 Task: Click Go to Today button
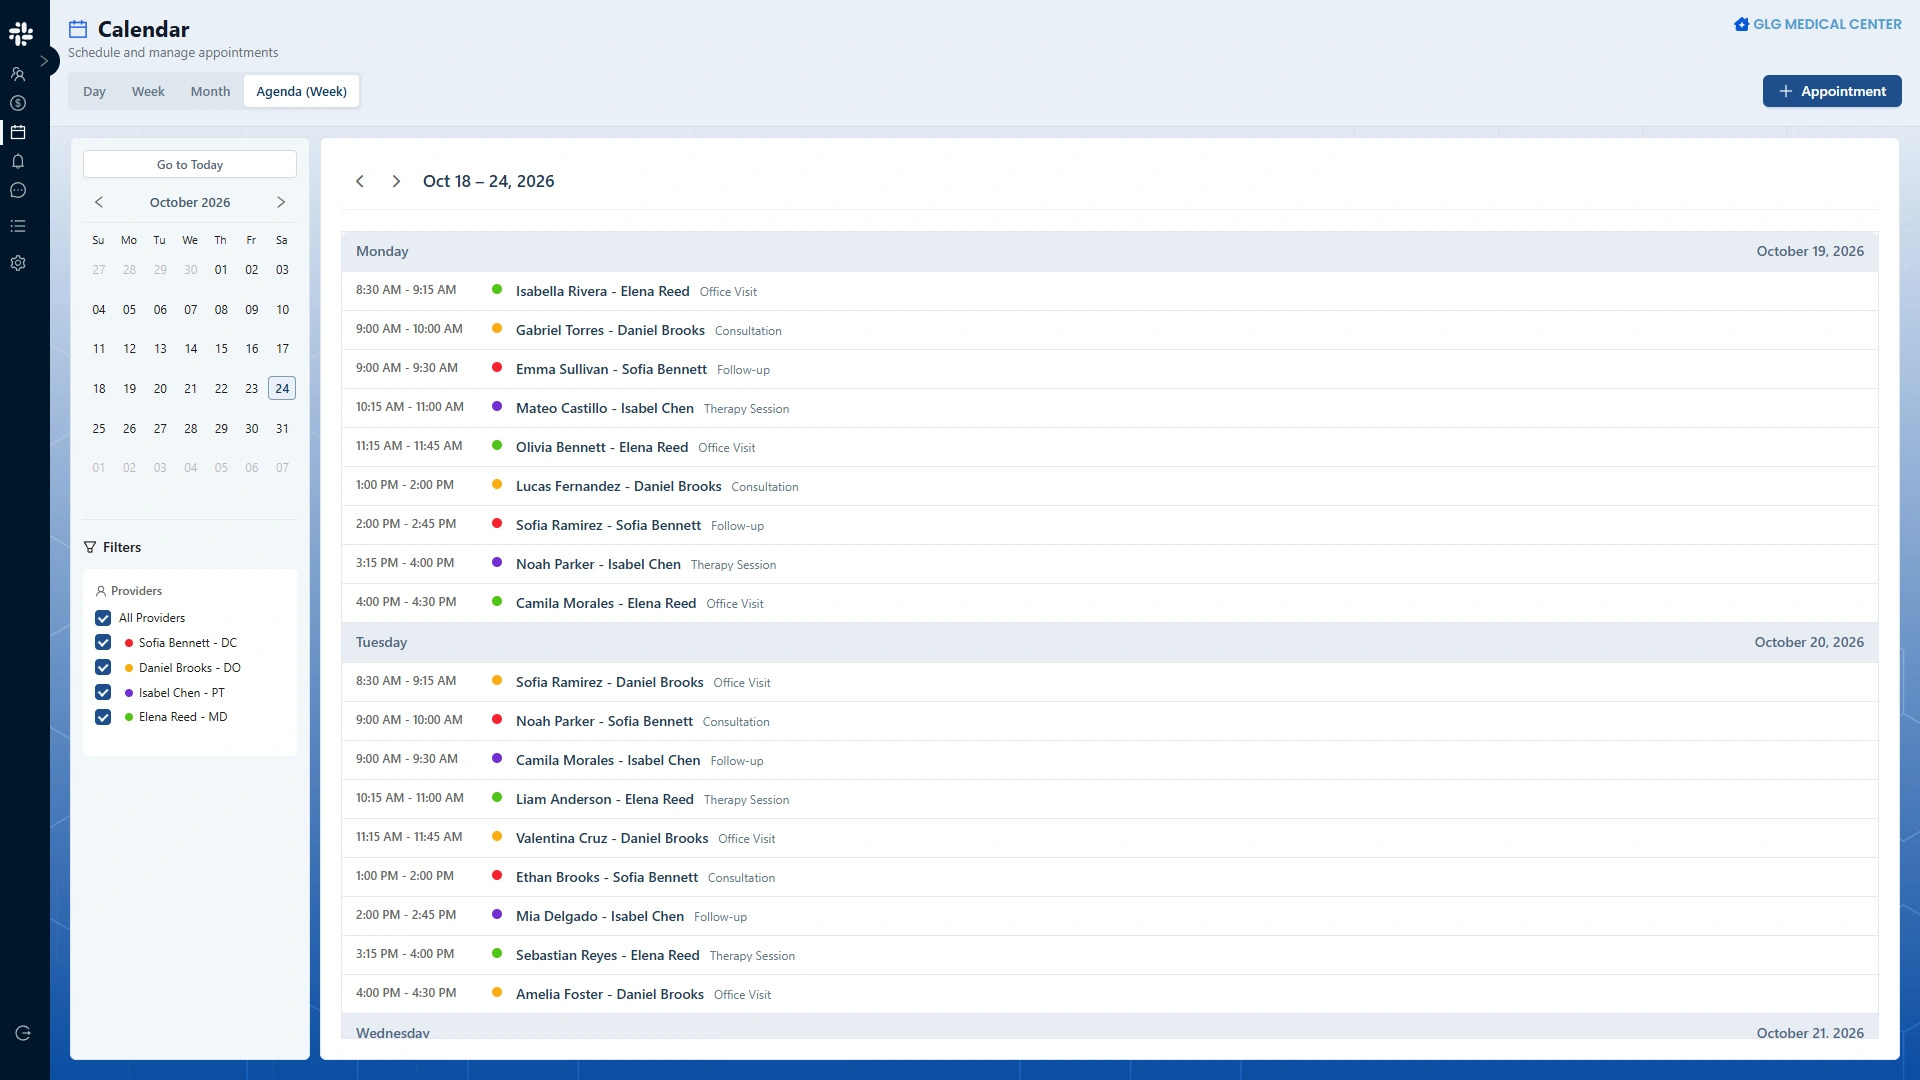[190, 164]
